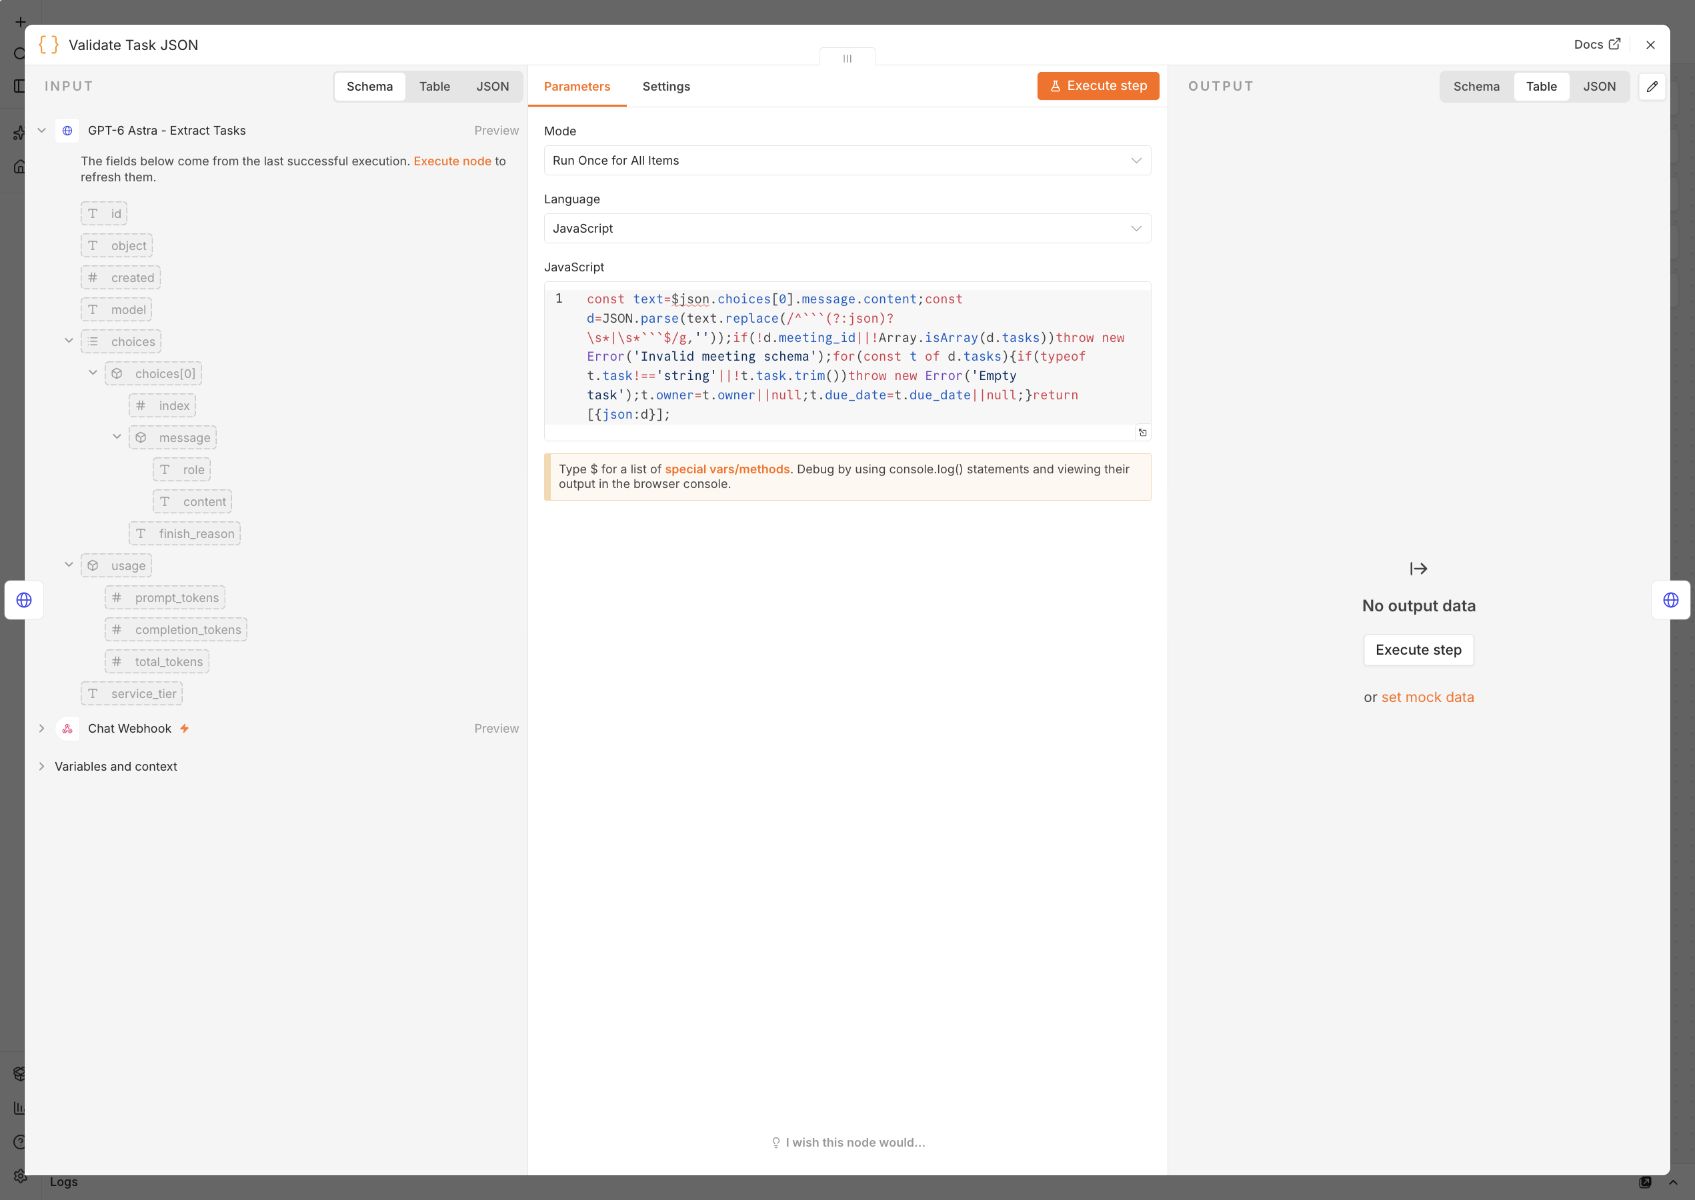
Task: Click the set mock data link
Action: (1427, 698)
